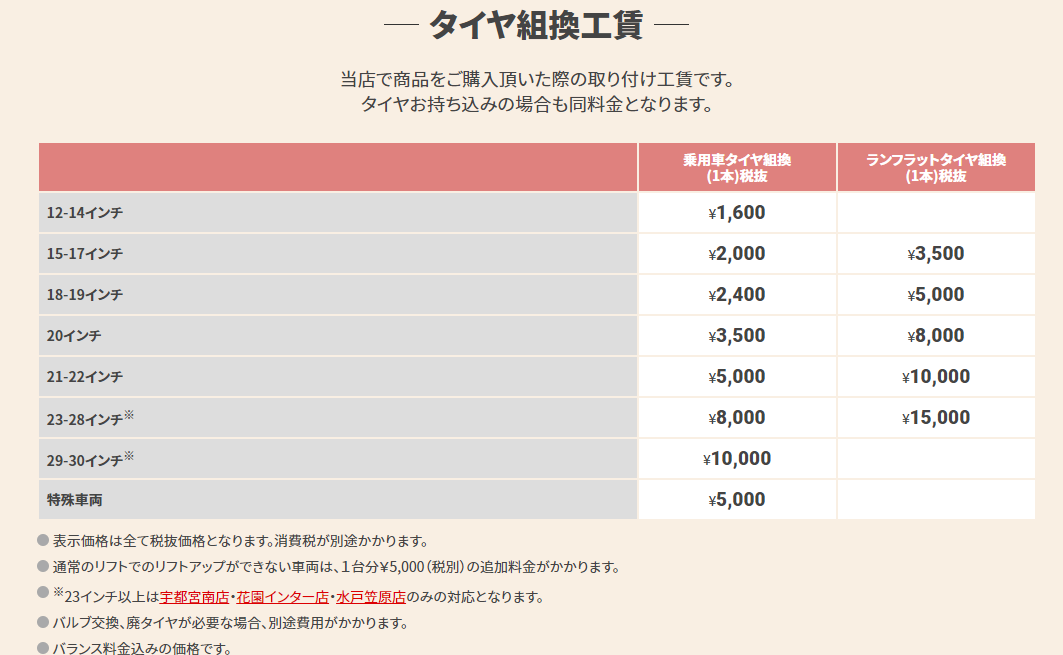Image resolution: width=1063 pixels, height=655 pixels.
Task: Click the ランフラットタイヤ組換 column header
Action: point(936,167)
